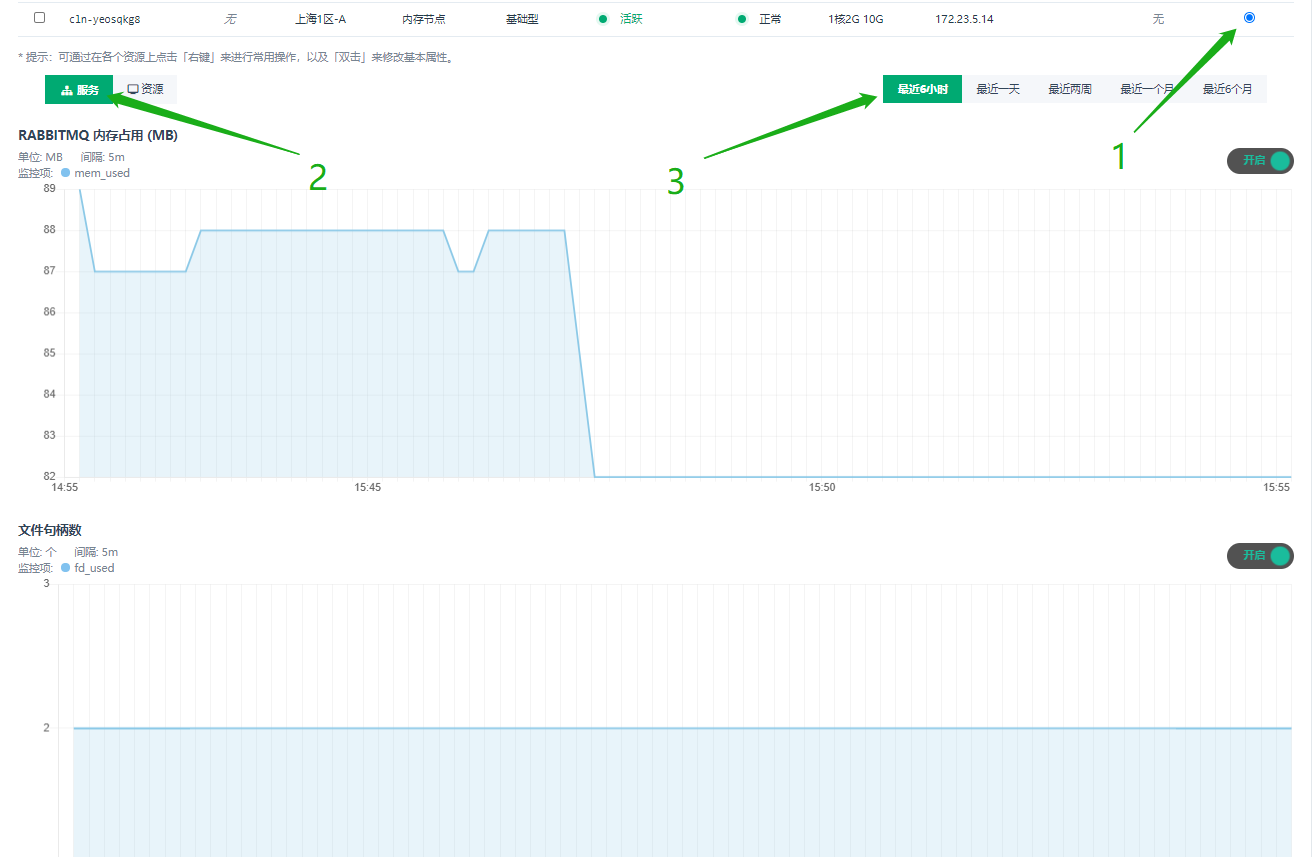1312x857 pixels.
Task: Toggle the 文件句柄数 chart 开启 switch
Action: (x=1260, y=556)
